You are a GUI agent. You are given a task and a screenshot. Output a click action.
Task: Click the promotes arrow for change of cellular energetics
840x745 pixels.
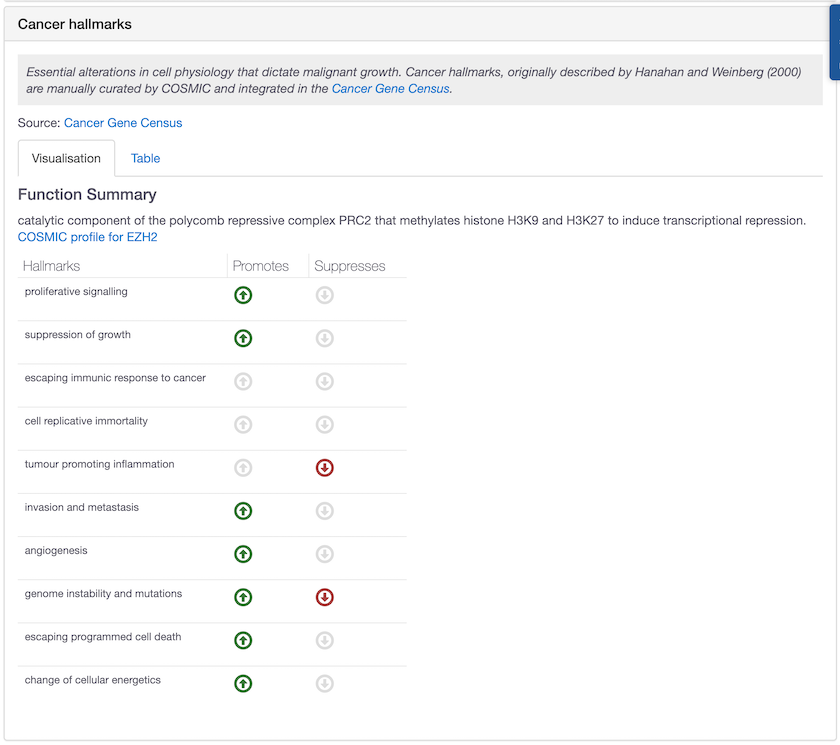click(x=243, y=683)
